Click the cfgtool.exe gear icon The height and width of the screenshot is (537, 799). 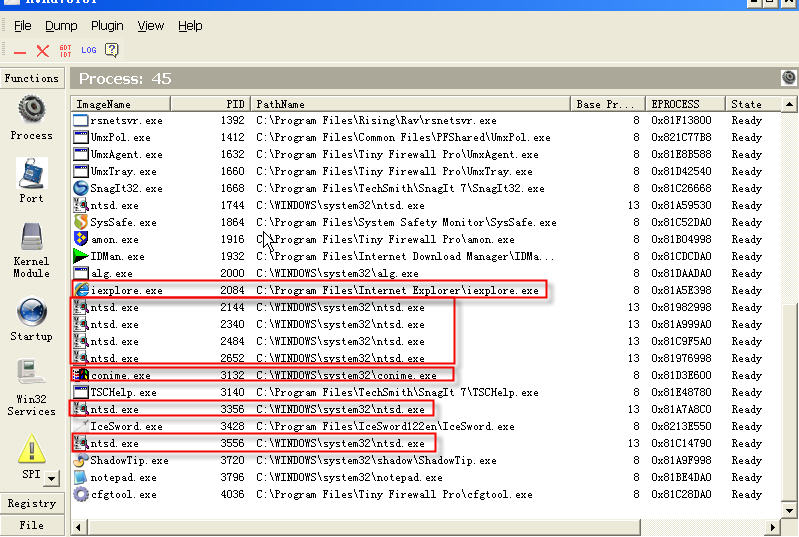(81, 494)
